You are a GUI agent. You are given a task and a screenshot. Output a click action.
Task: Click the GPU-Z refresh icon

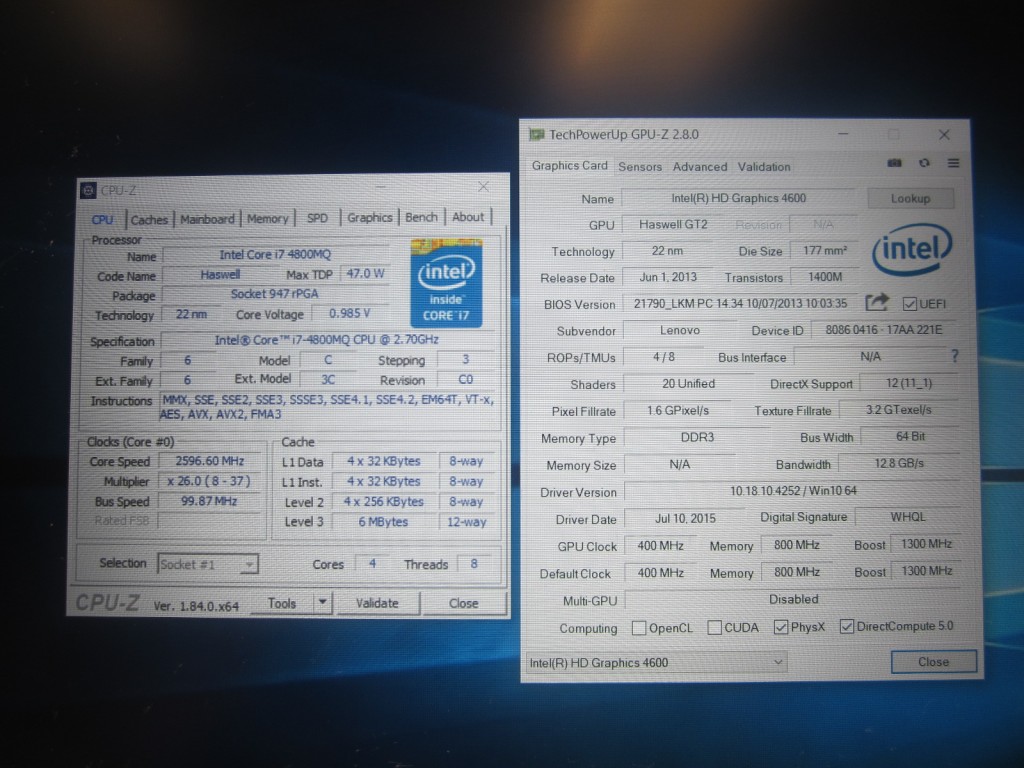(924, 163)
